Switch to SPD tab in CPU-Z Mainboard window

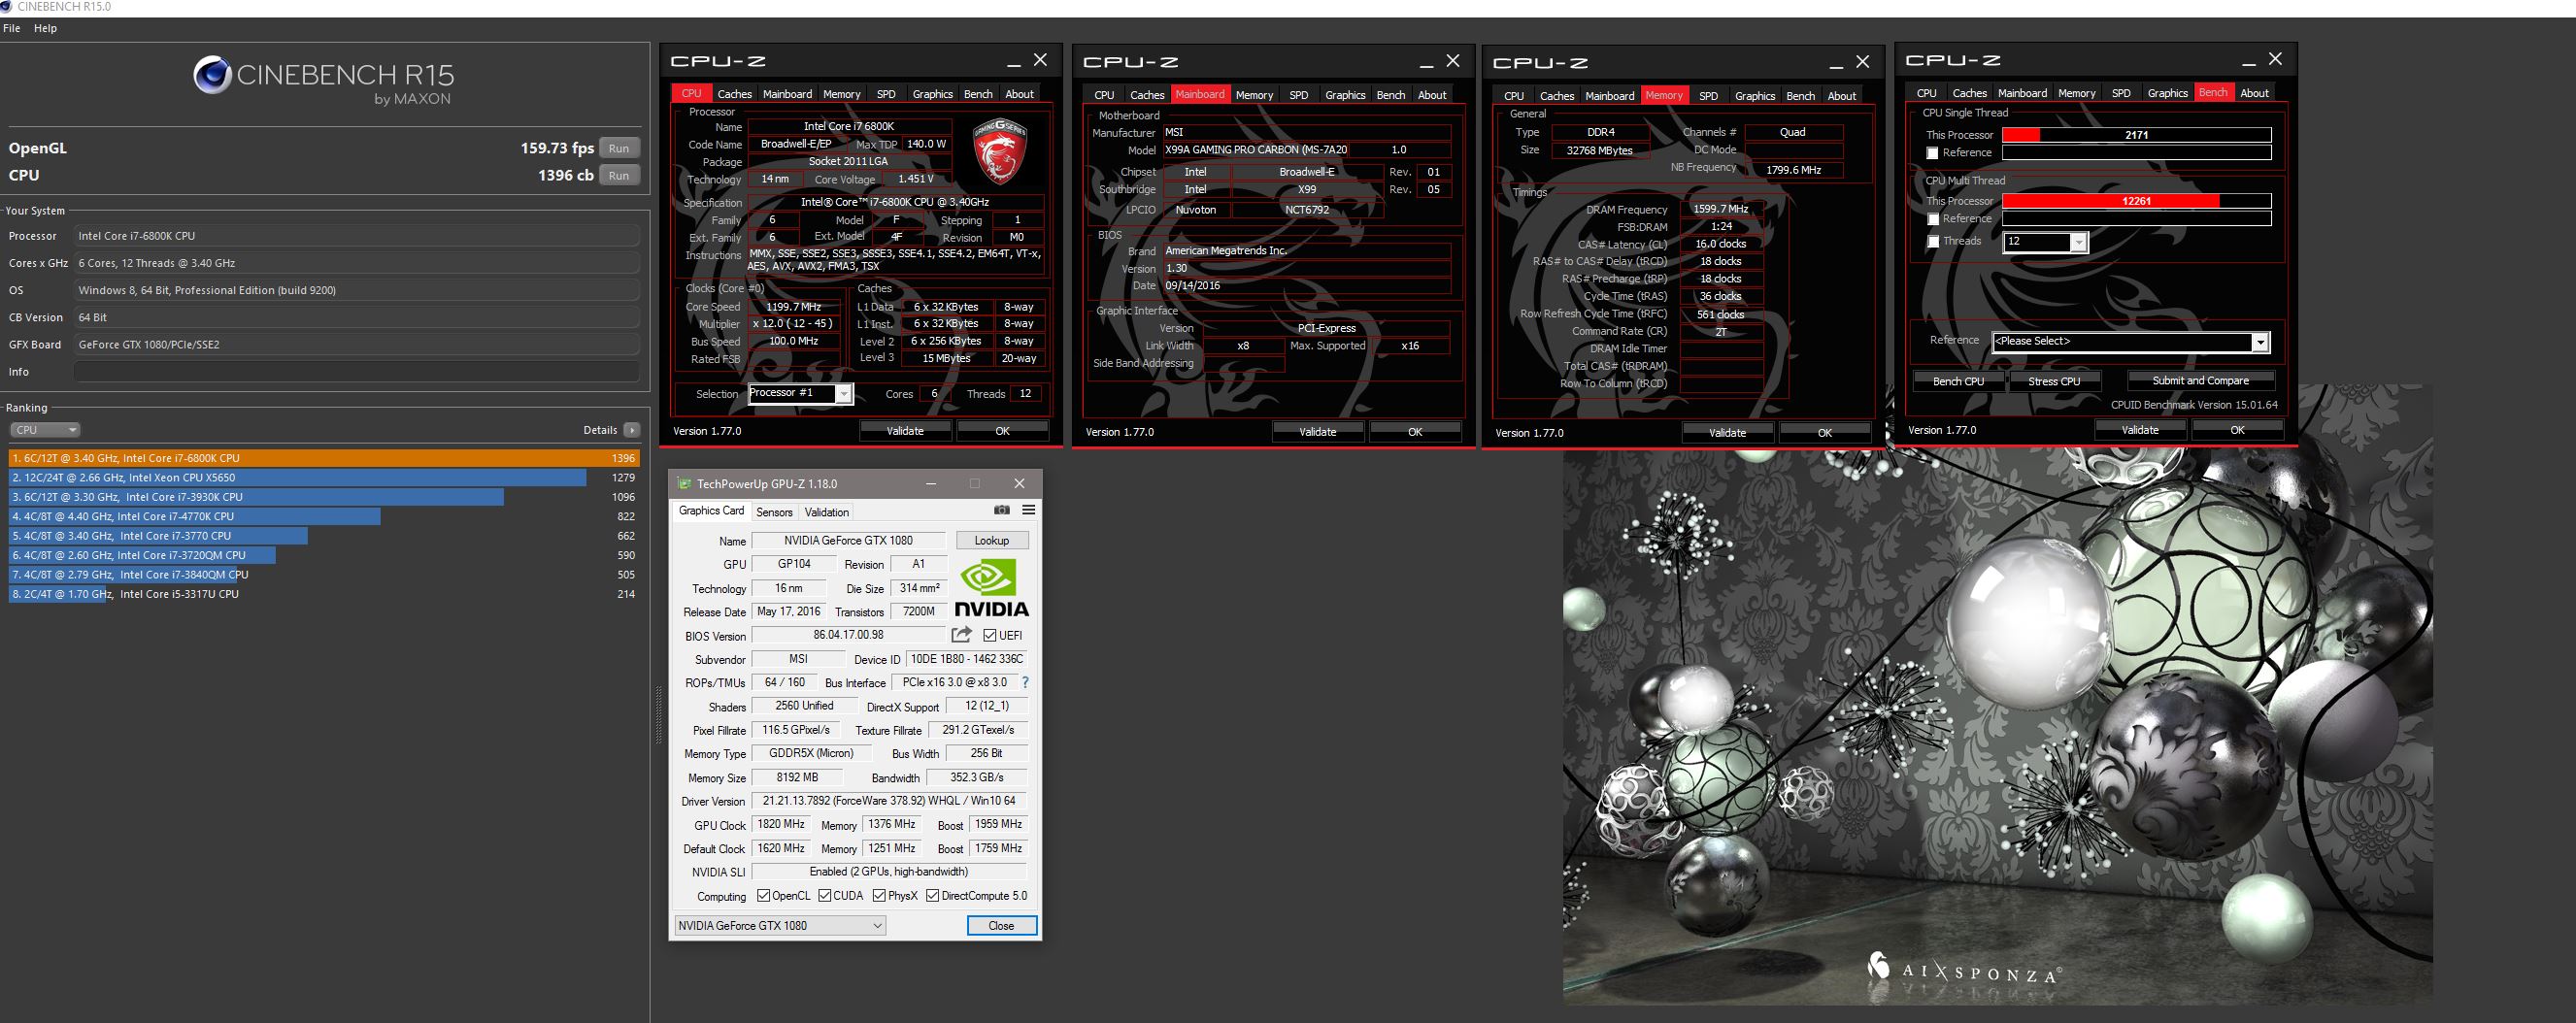click(1298, 95)
